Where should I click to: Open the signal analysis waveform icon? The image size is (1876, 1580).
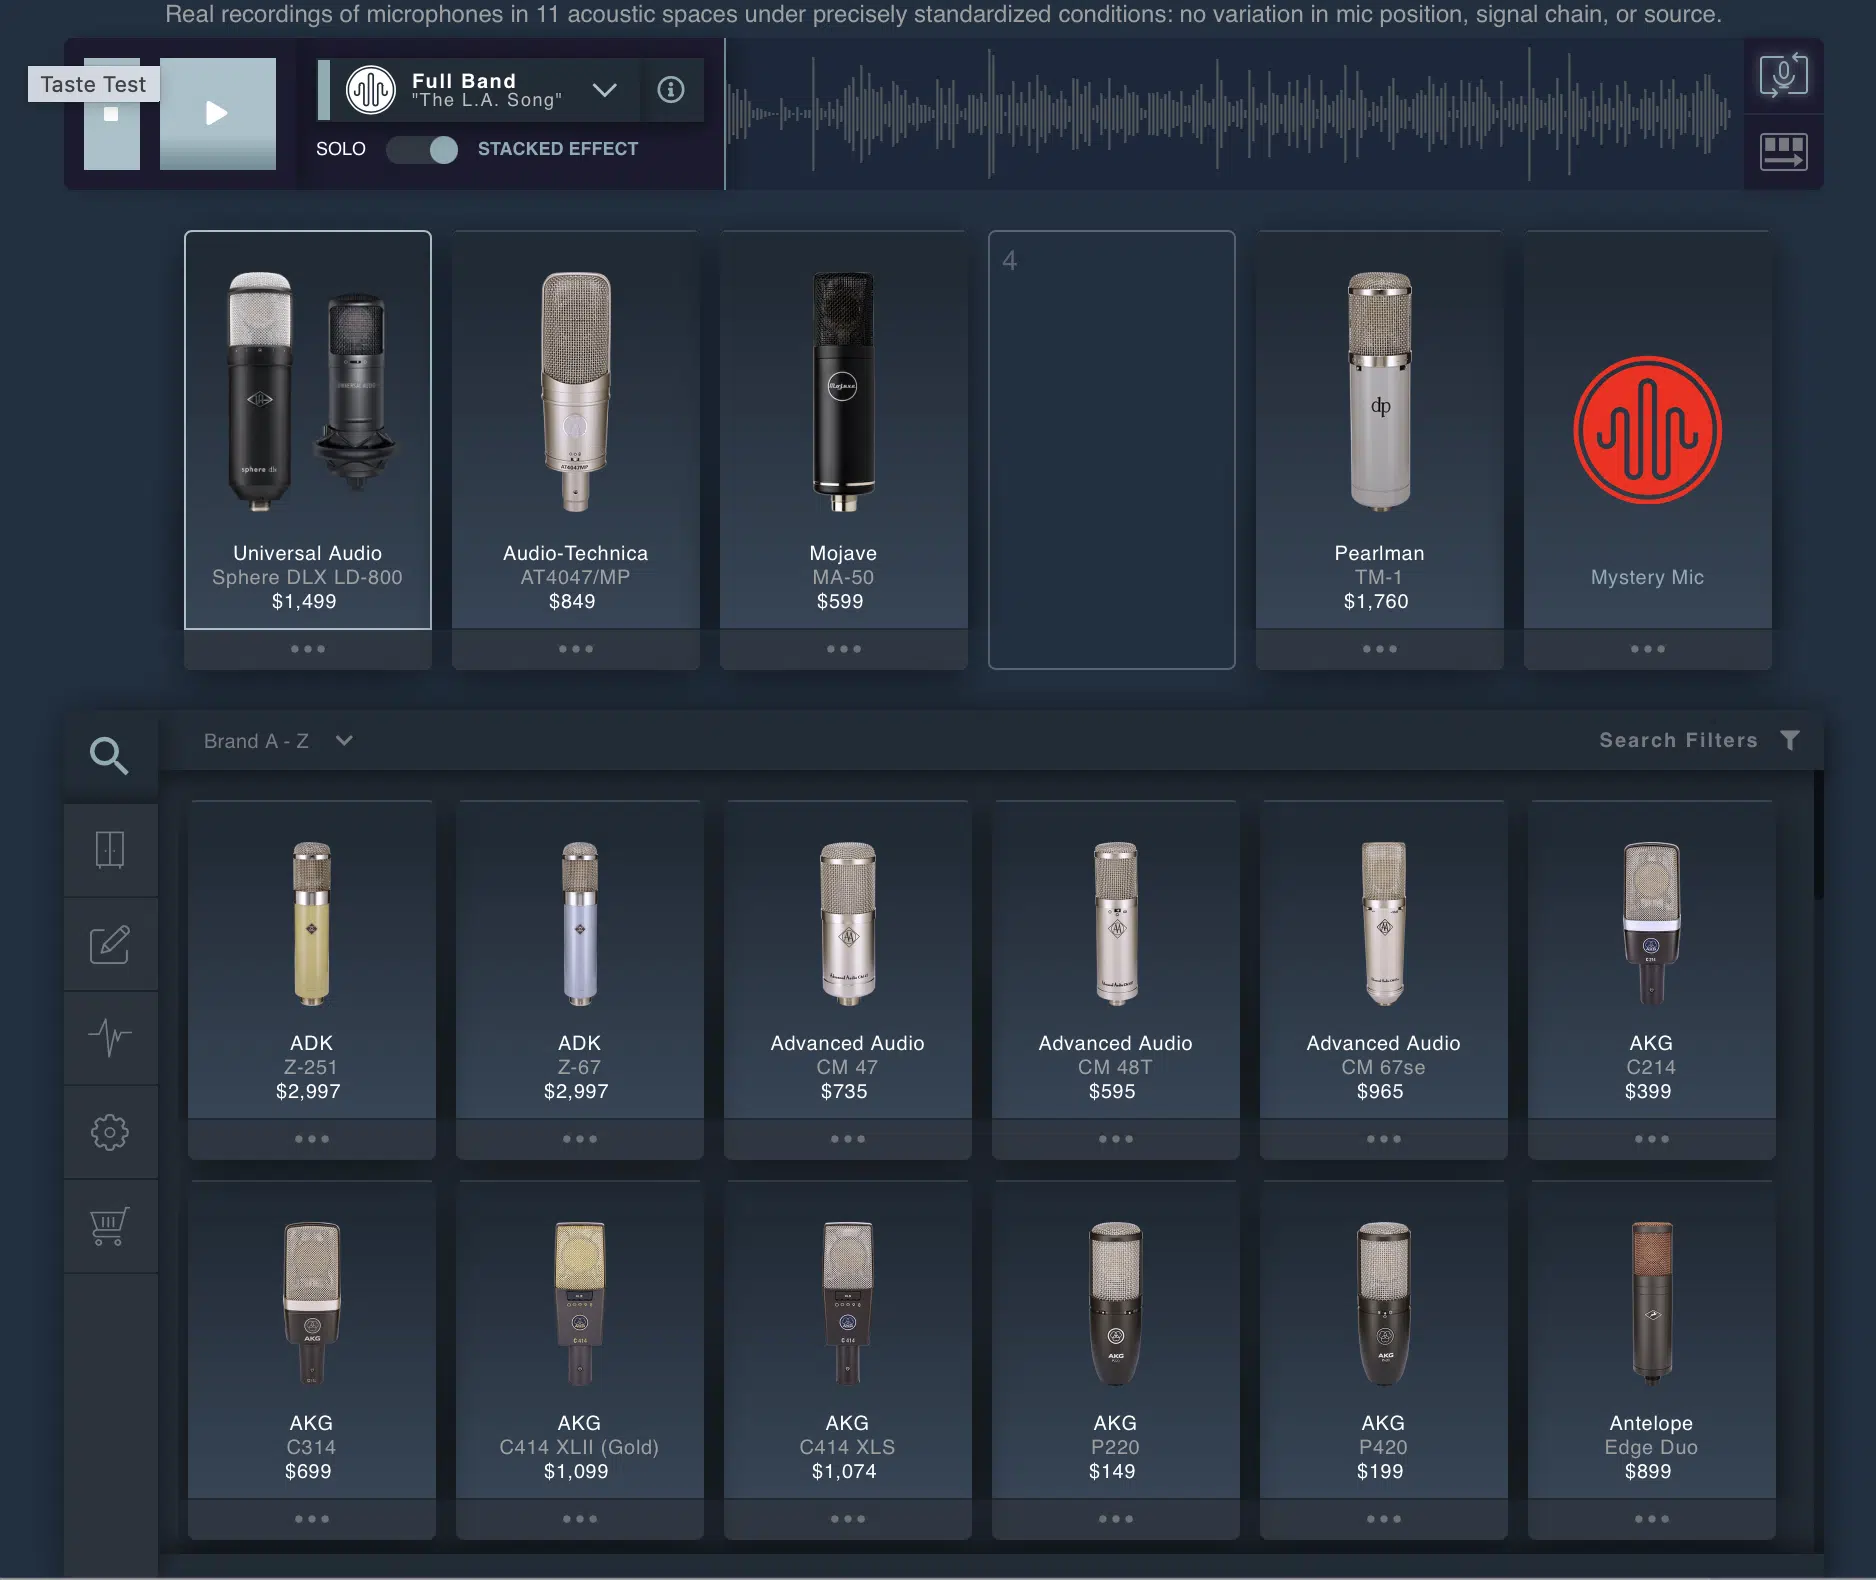[x=110, y=1037]
